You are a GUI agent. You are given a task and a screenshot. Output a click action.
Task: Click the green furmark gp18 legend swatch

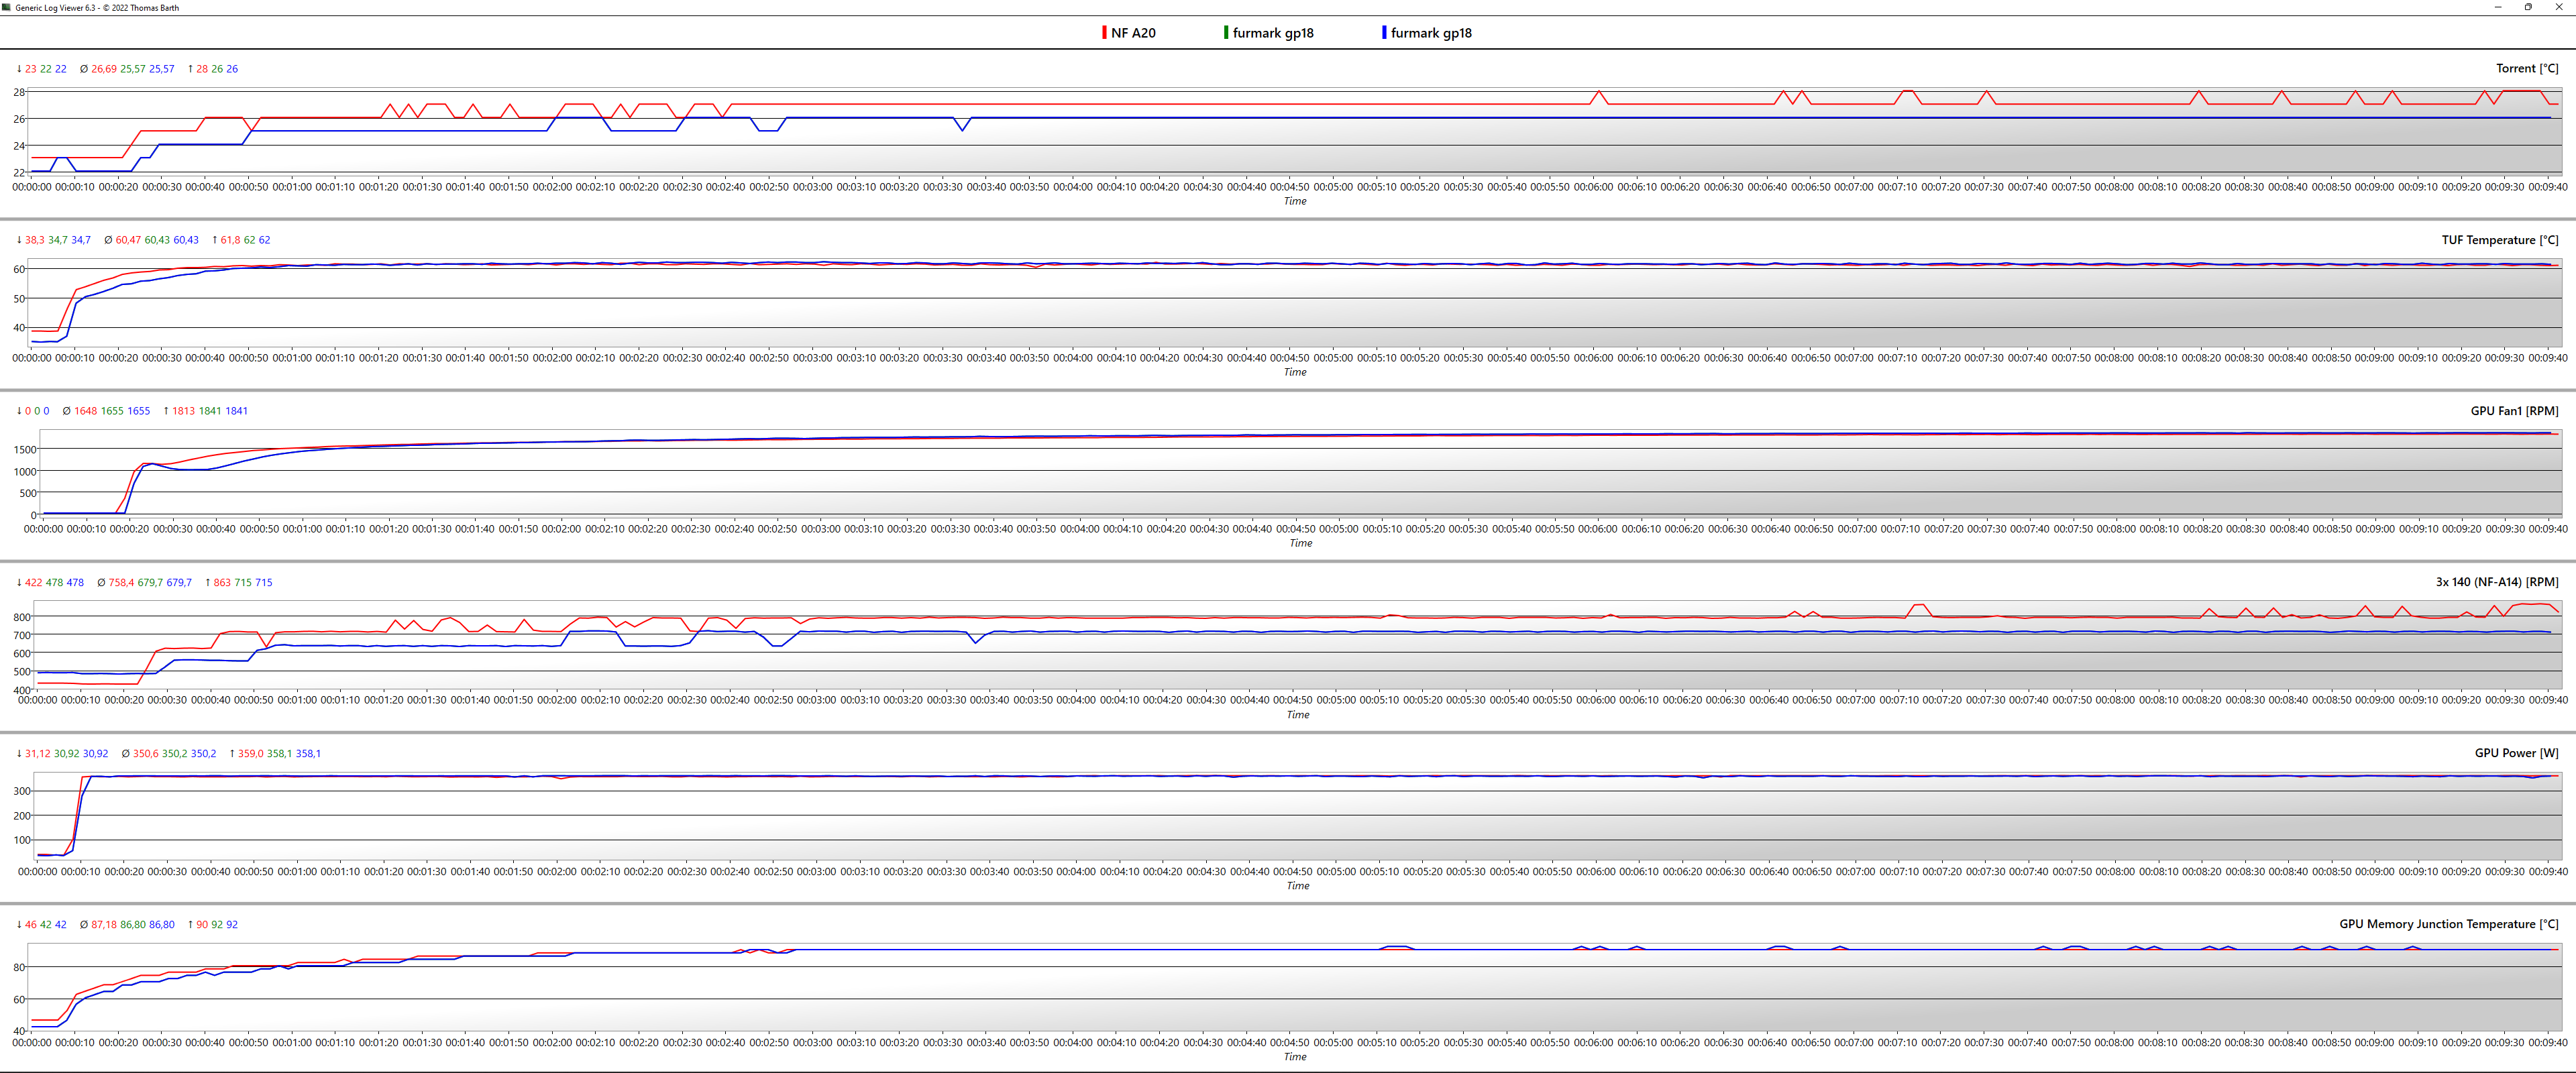pos(1226,33)
